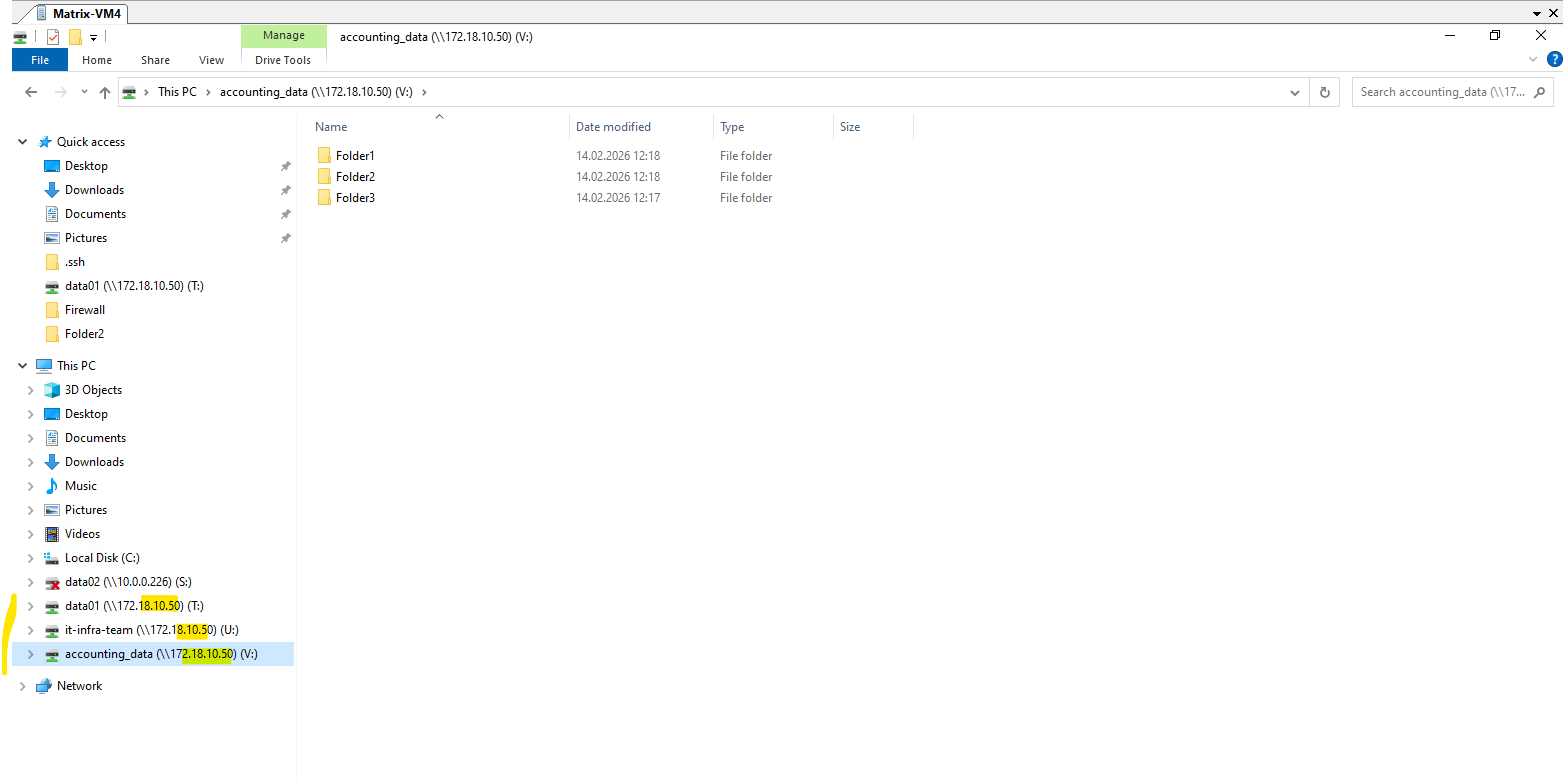Open the View ribbon tab

coord(212,60)
